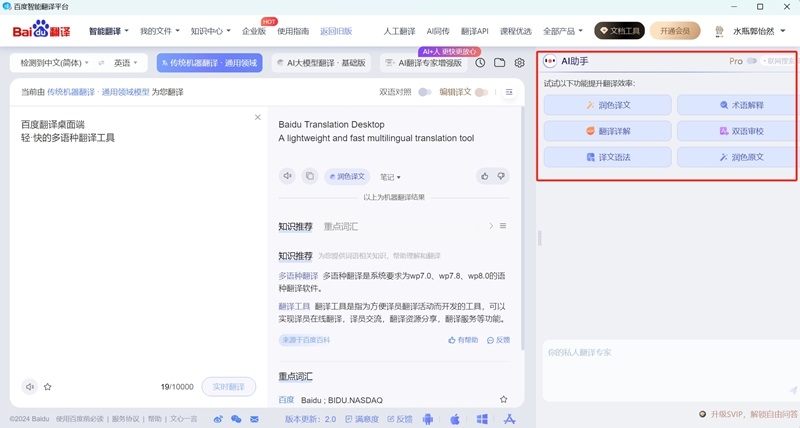This screenshot has height=428, width=800.
Task: Open the 笔记 notes dropdown
Action: pyautogui.click(x=390, y=177)
